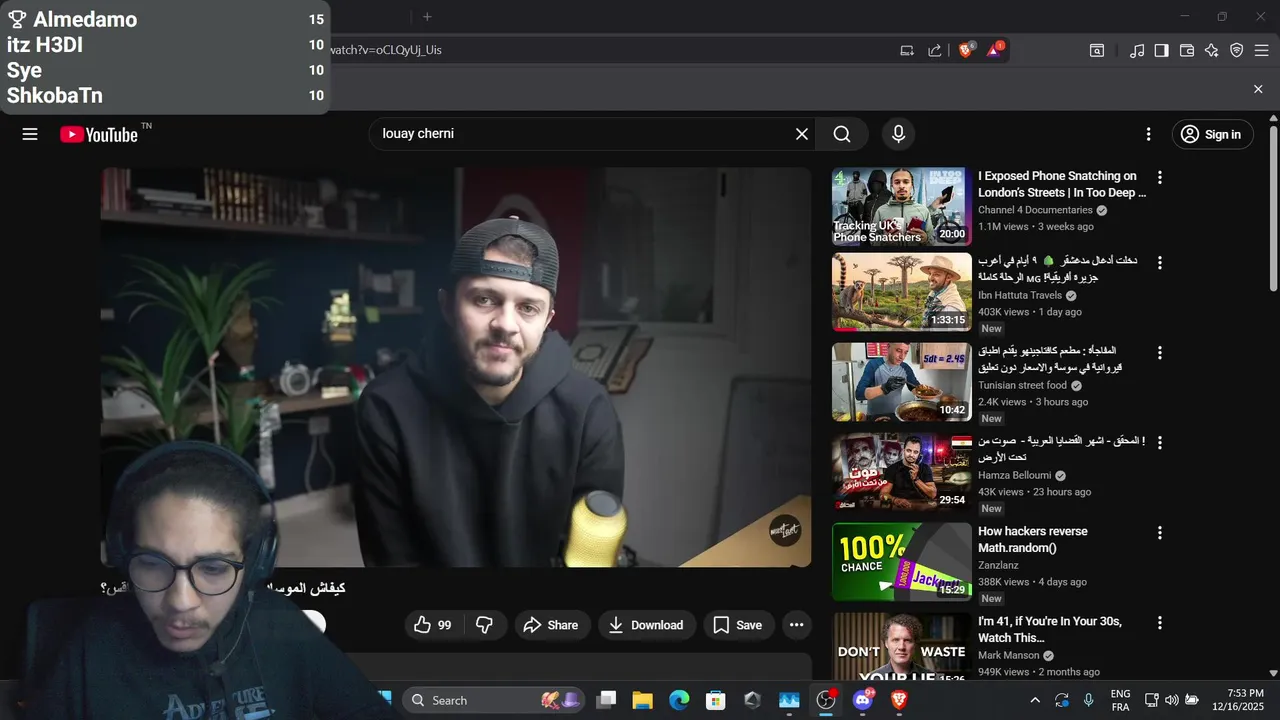The image size is (1280, 720).
Task: Download the video
Action: [x=646, y=625]
